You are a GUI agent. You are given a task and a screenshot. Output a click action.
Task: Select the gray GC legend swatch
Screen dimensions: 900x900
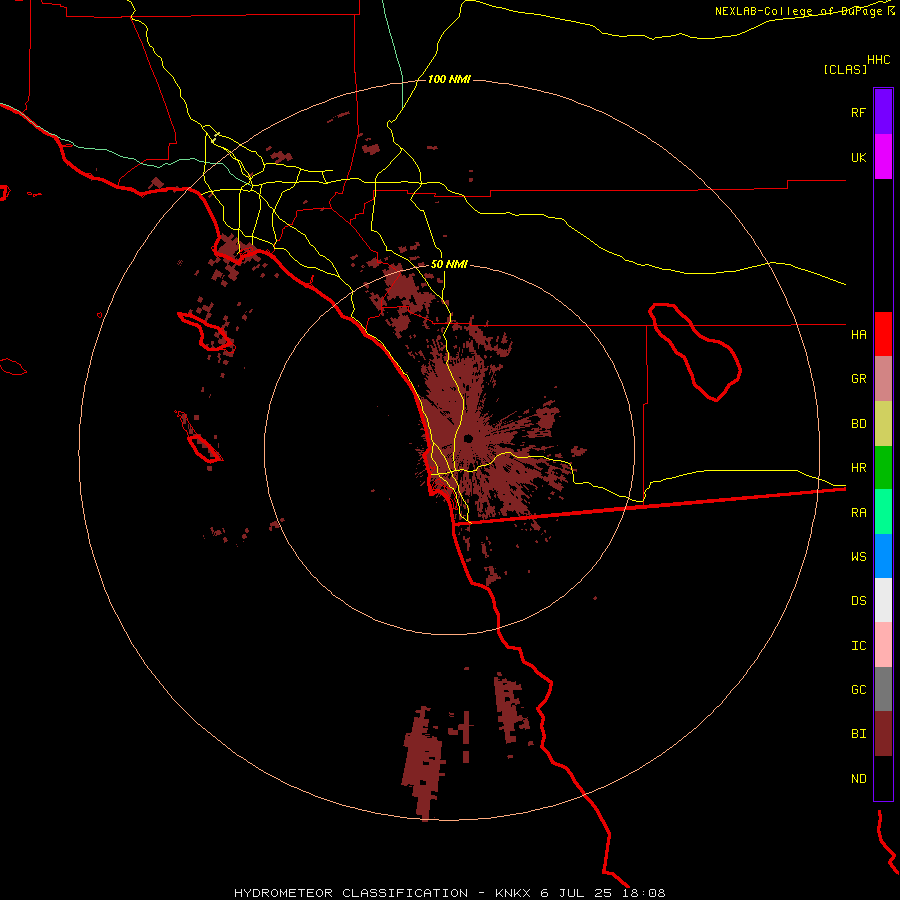[883, 689]
